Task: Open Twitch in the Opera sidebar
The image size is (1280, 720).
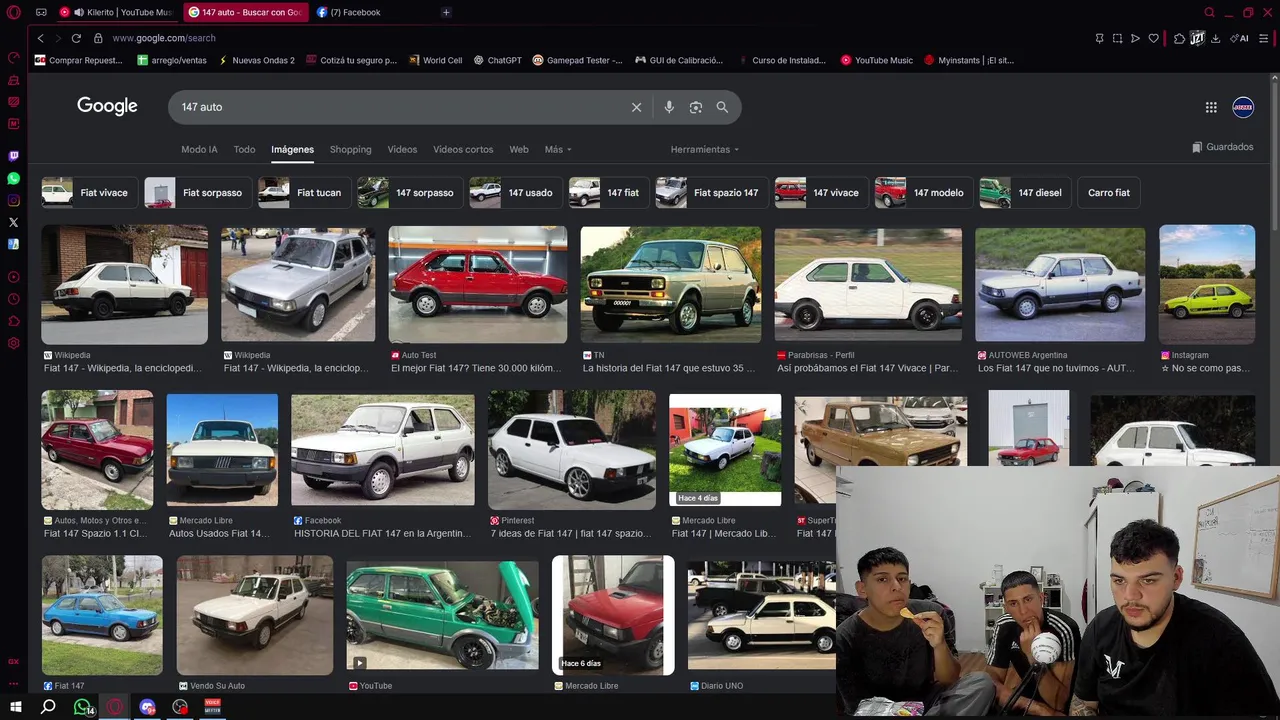Action: pos(13,156)
